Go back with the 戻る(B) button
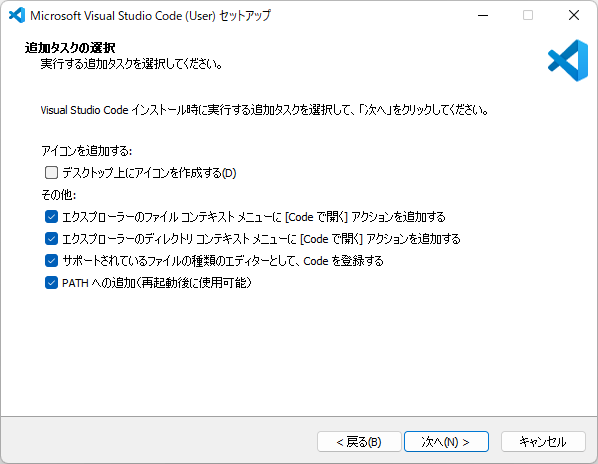The width and height of the screenshot is (598, 464). [x=359, y=442]
